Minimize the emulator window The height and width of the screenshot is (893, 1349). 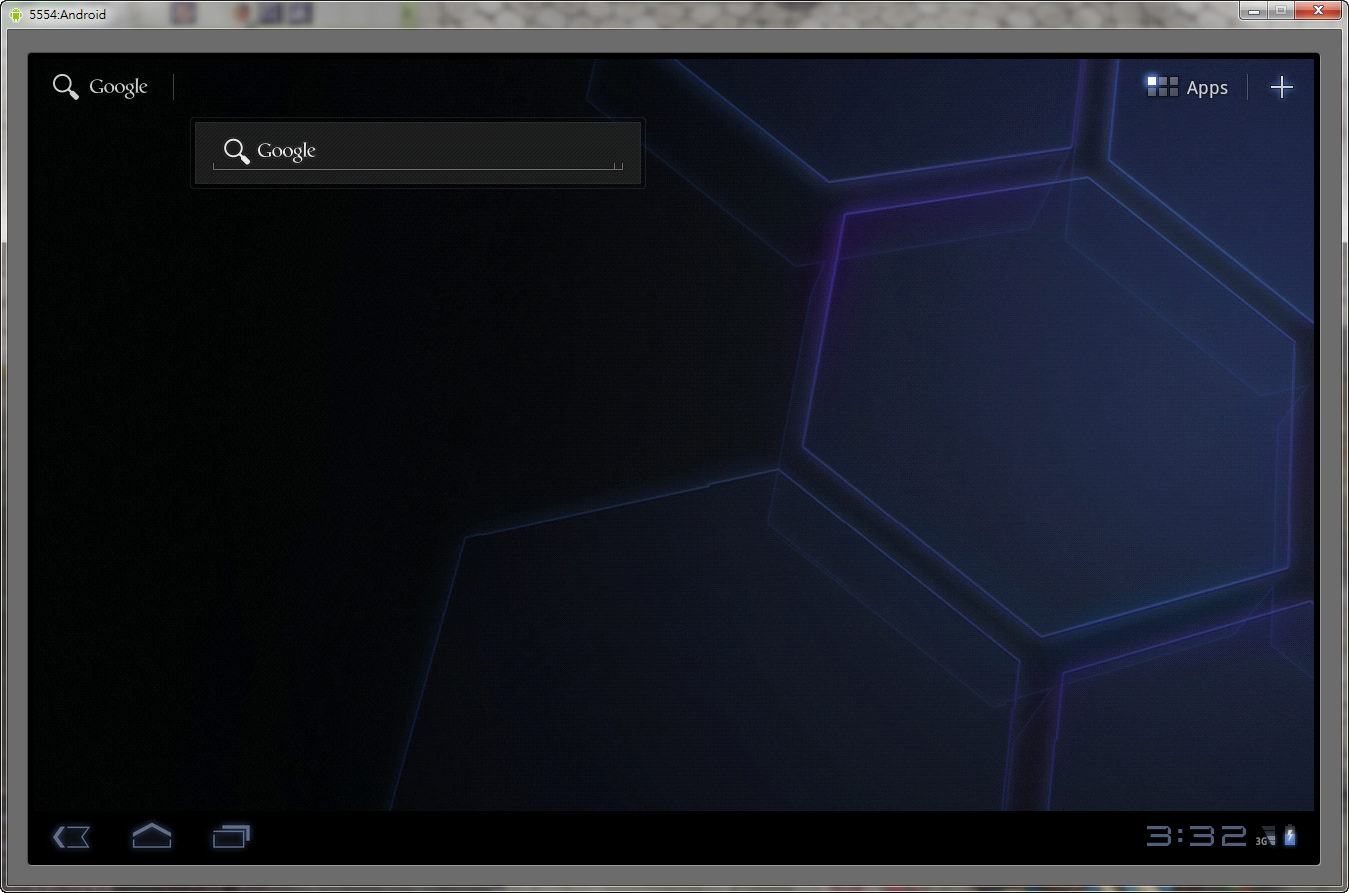pyautogui.click(x=1255, y=10)
